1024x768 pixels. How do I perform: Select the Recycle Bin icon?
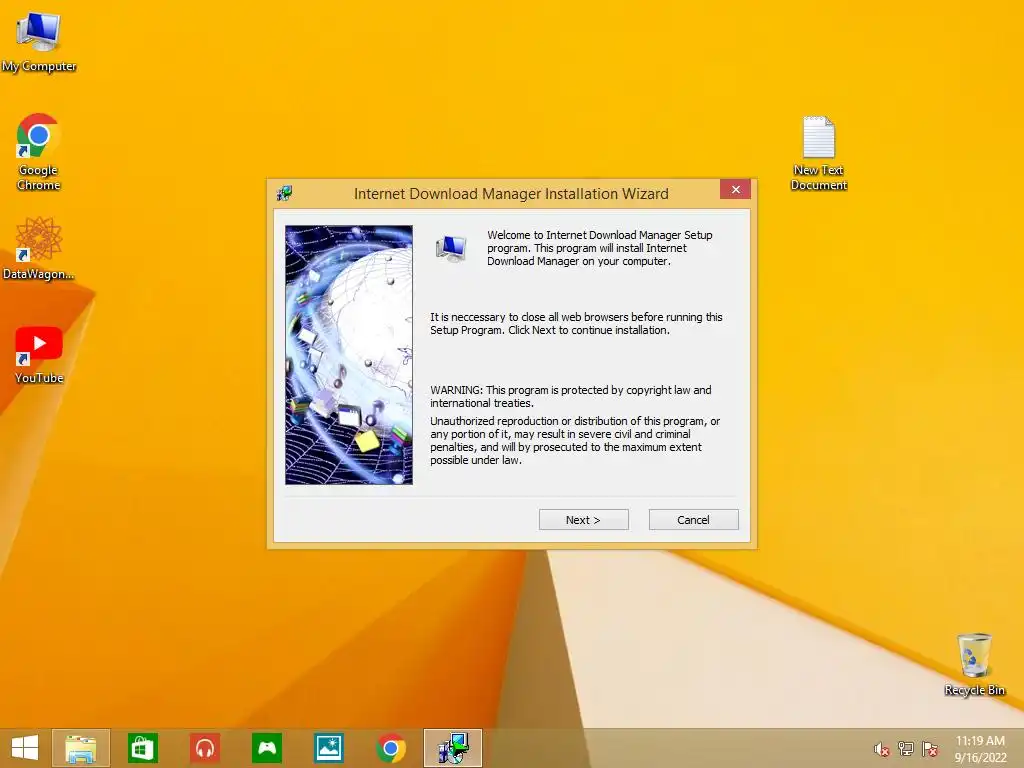click(974, 664)
